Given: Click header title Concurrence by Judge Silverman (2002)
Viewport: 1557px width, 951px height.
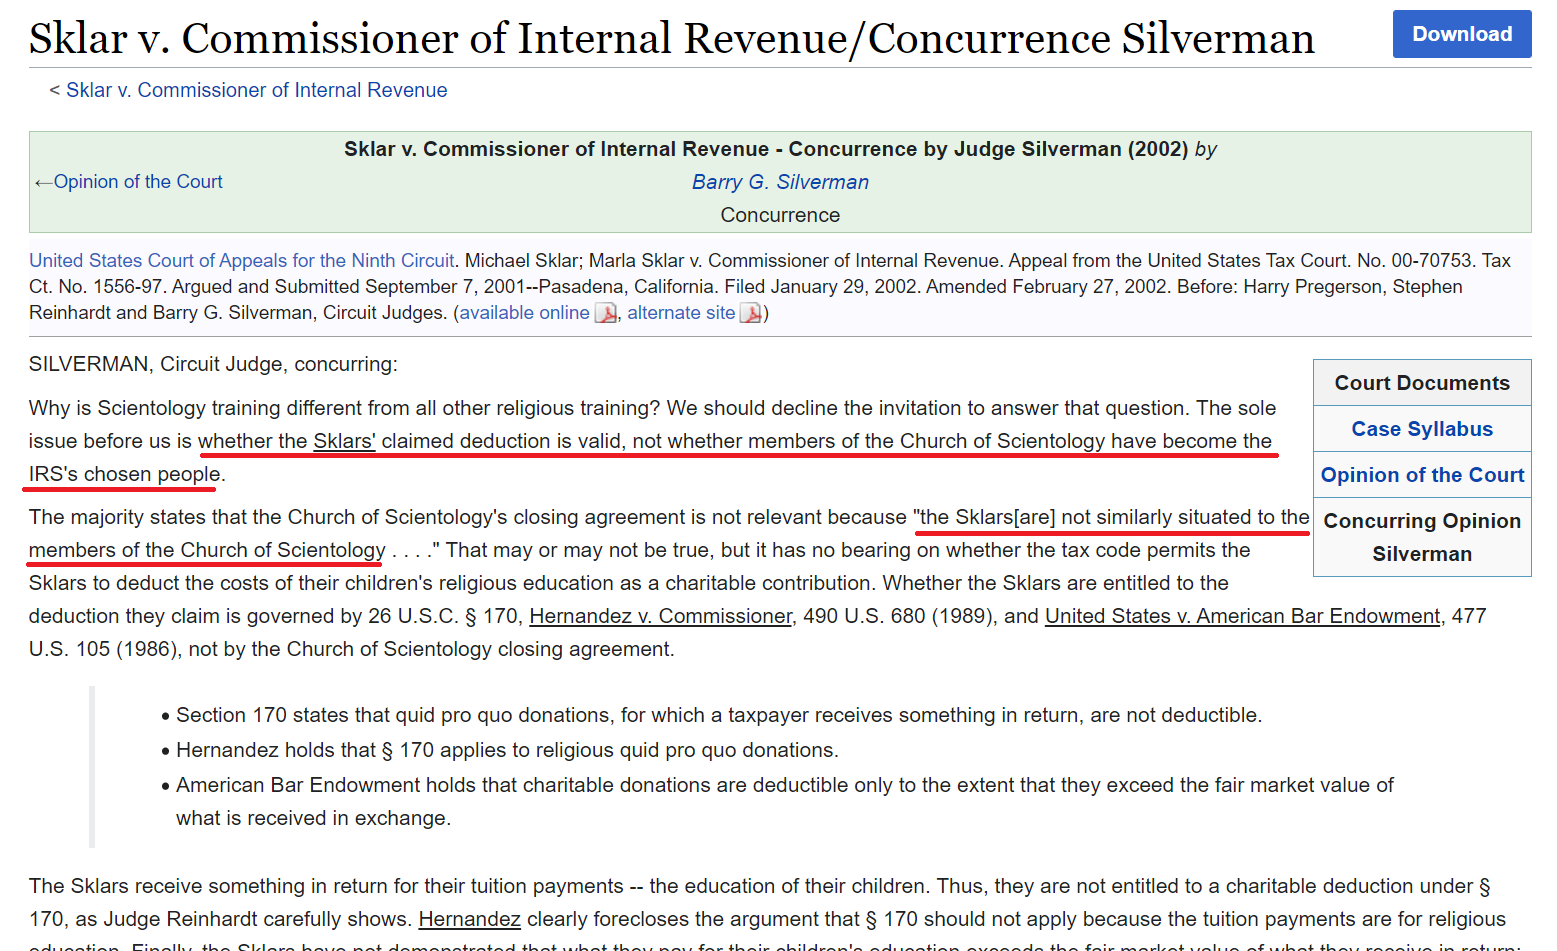Looking at the screenshot, I should click(x=766, y=149).
